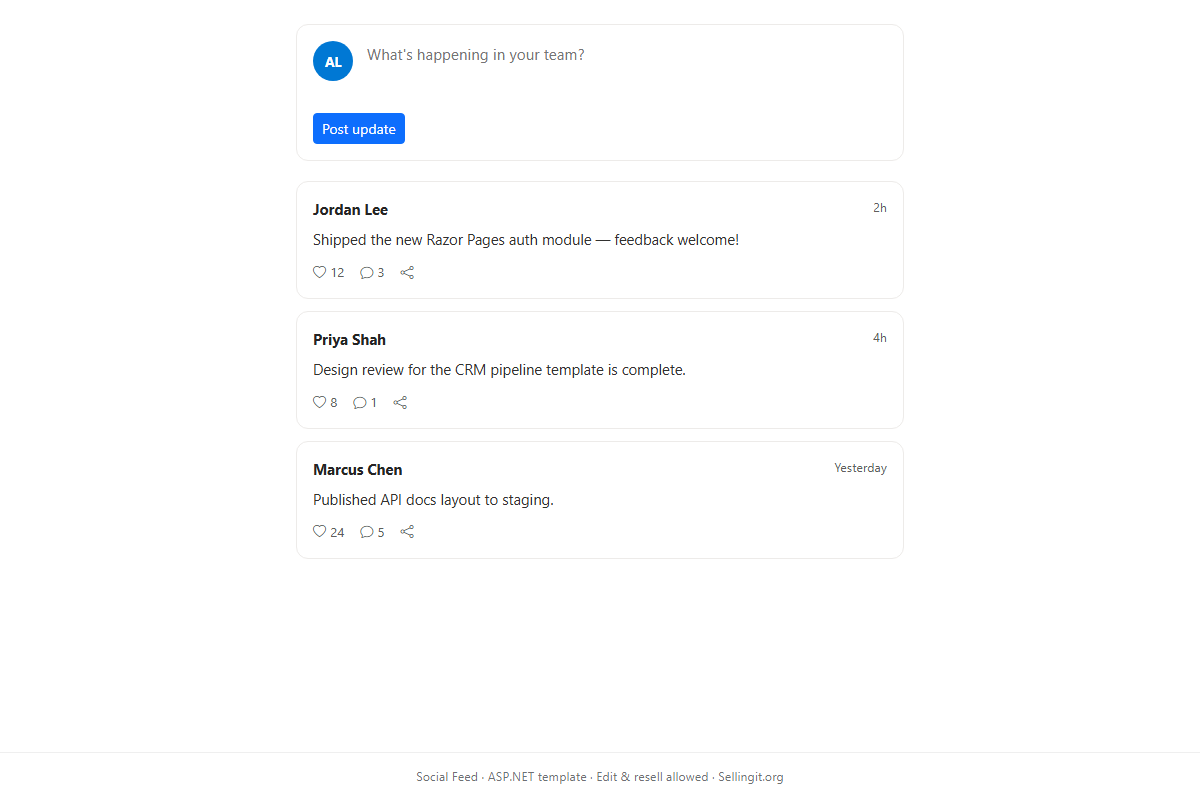Open comments on Marcus Chen's post
Image resolution: width=1200 pixels, height=800 pixels.
tap(372, 532)
